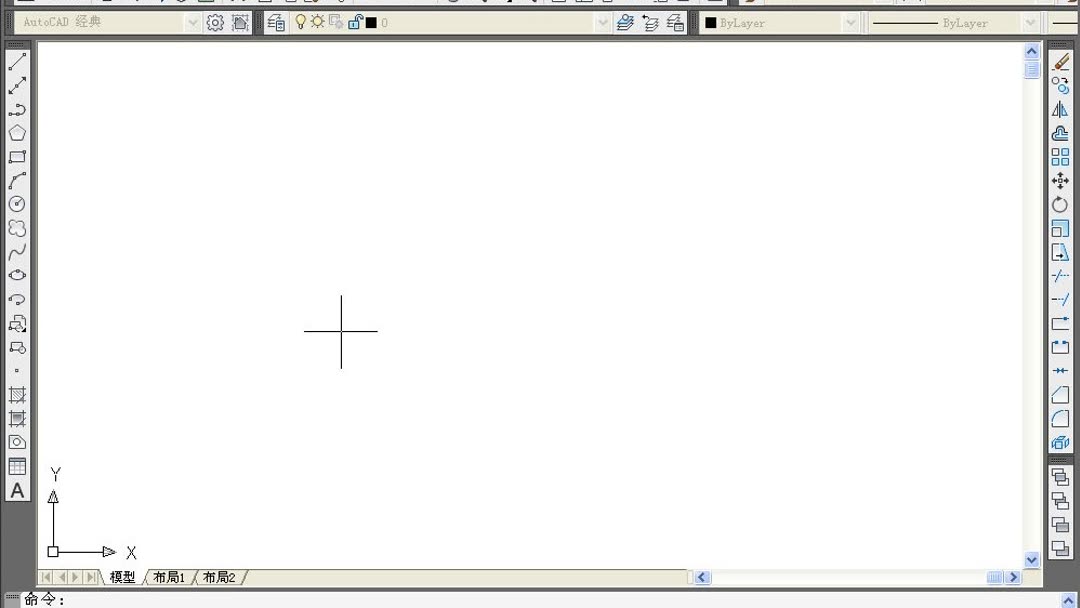Open the workspace dropdown showing AutoCAD 经典
Image resolution: width=1080 pixels, height=608 pixels.
click(190, 22)
